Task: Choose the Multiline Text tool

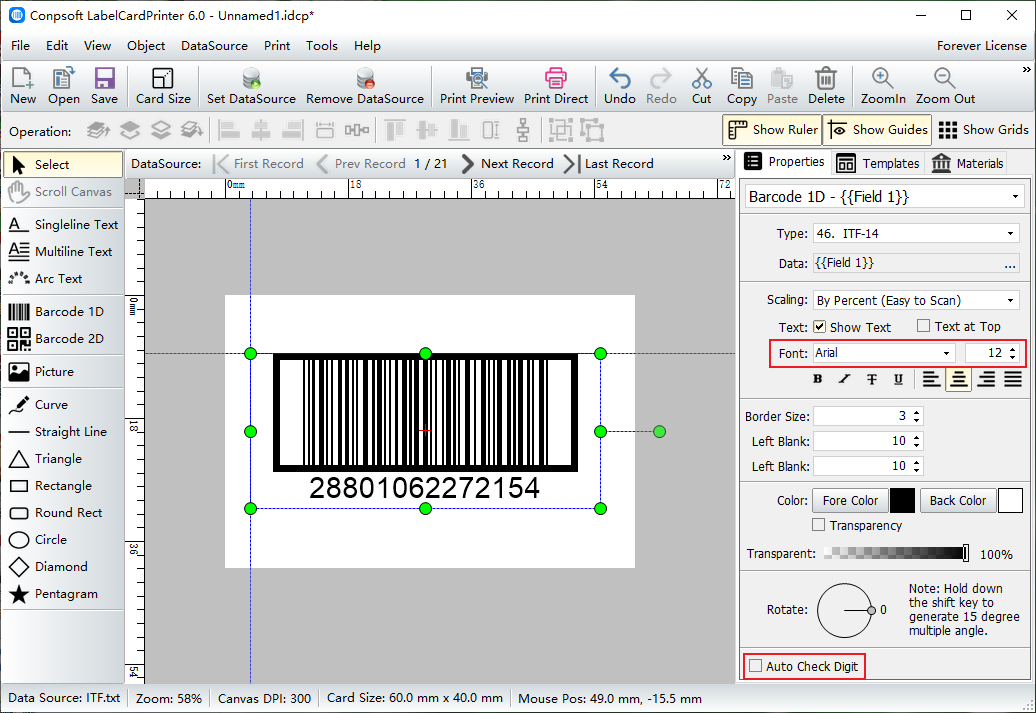Action: (x=63, y=252)
